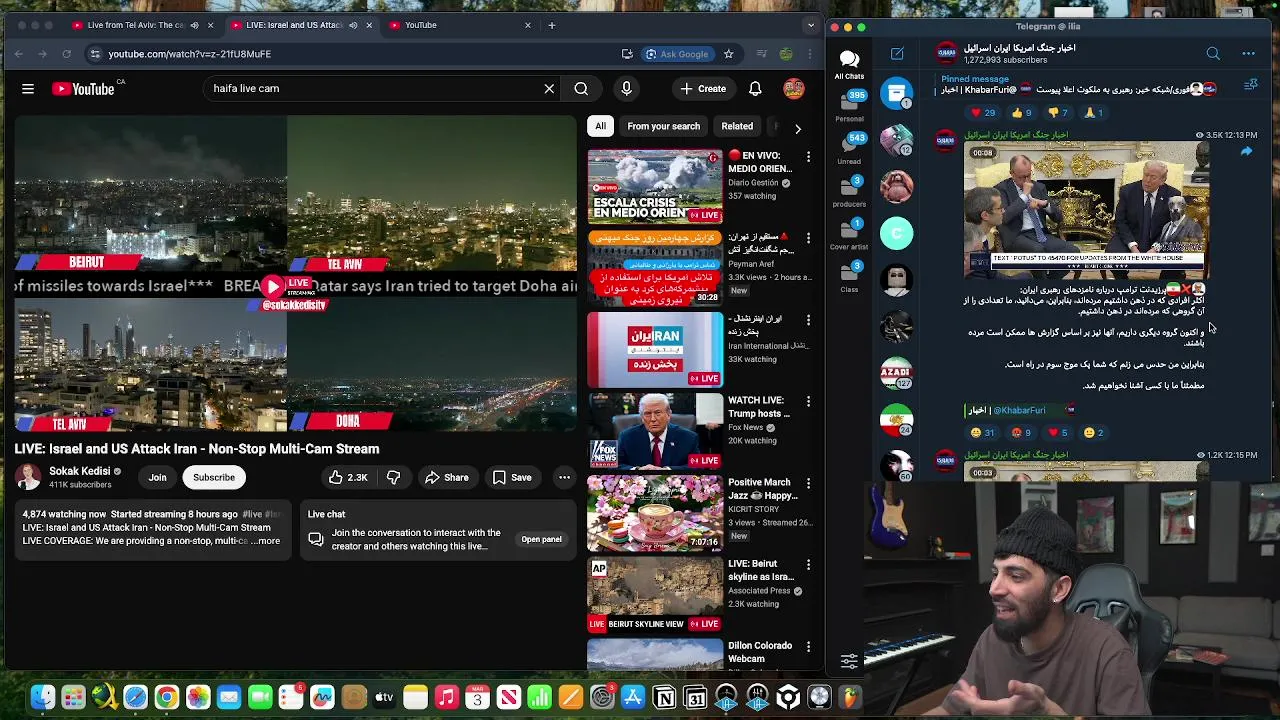Like the video with 2.3K thumbs up
The width and height of the screenshot is (1280, 720).
(x=347, y=478)
